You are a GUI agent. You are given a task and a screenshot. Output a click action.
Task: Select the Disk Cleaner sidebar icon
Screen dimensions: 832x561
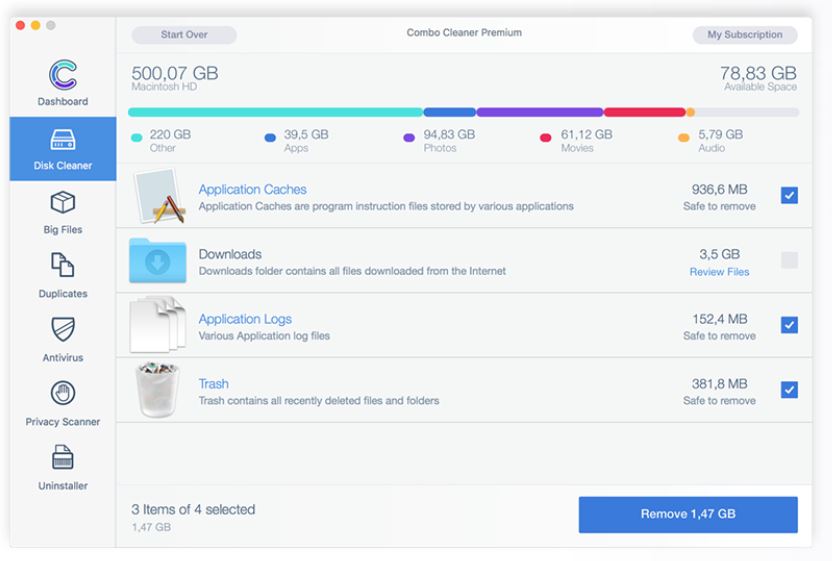(62, 141)
